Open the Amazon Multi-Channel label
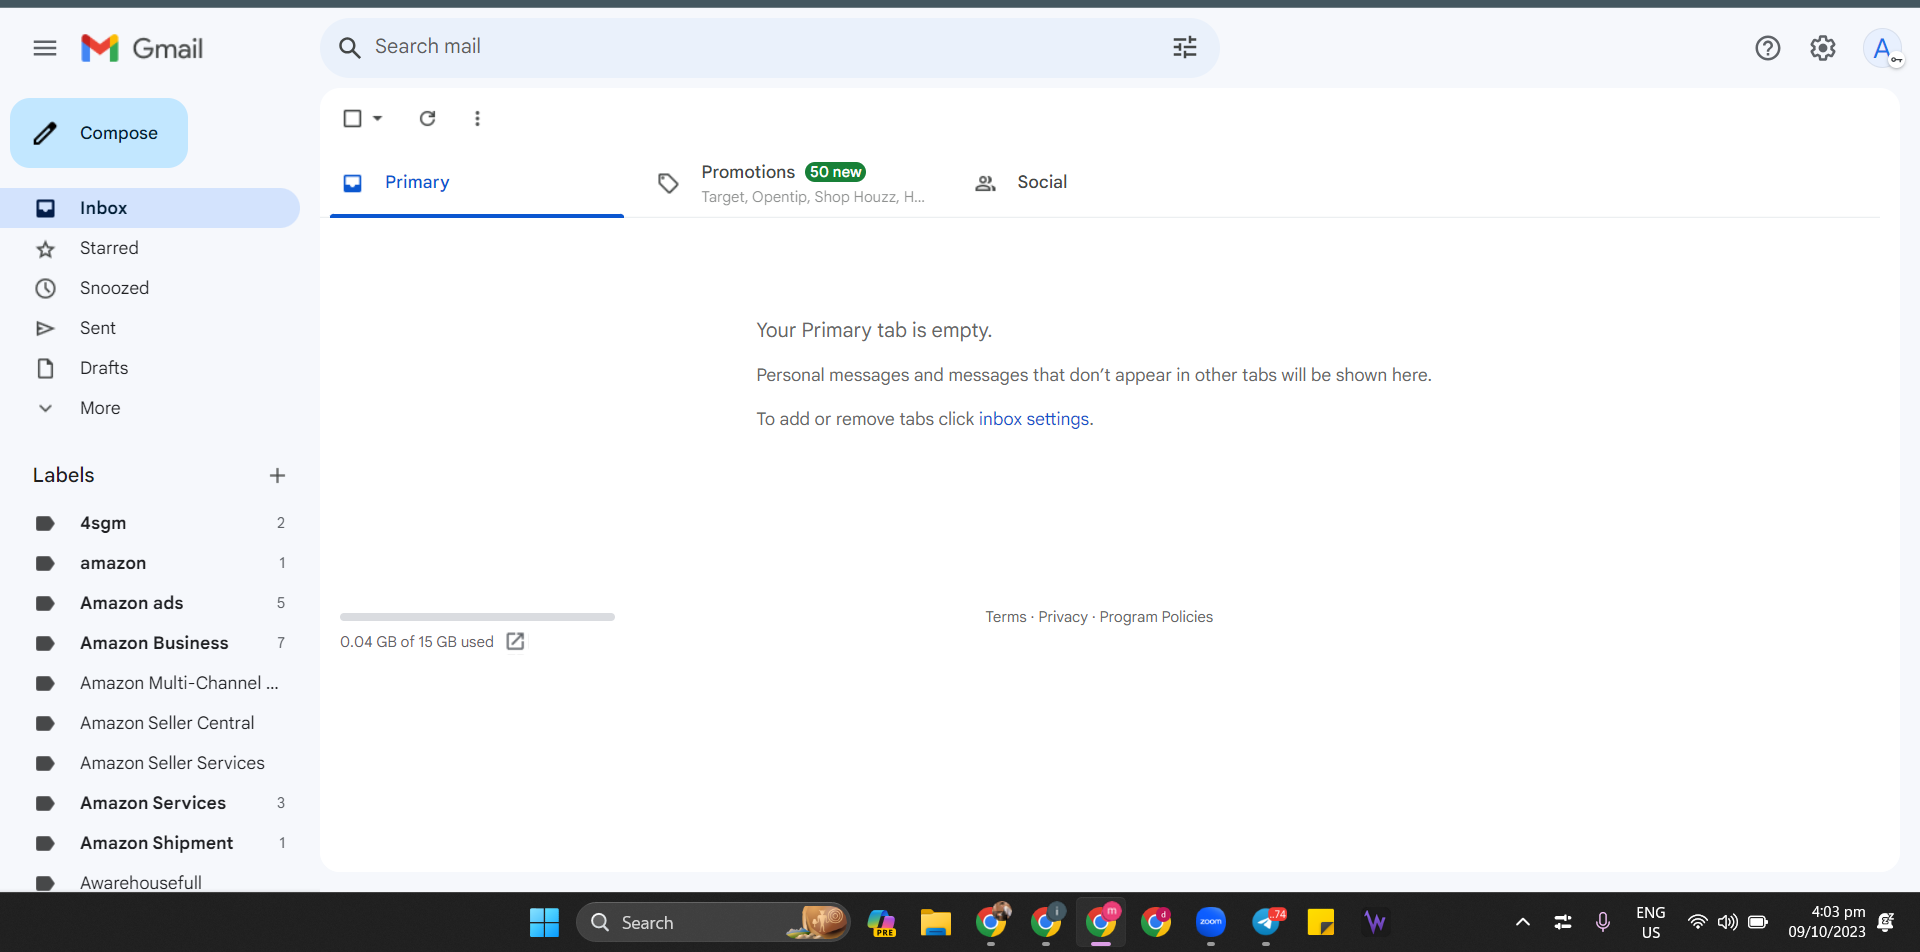Viewport: 1920px width, 952px height. [150, 683]
